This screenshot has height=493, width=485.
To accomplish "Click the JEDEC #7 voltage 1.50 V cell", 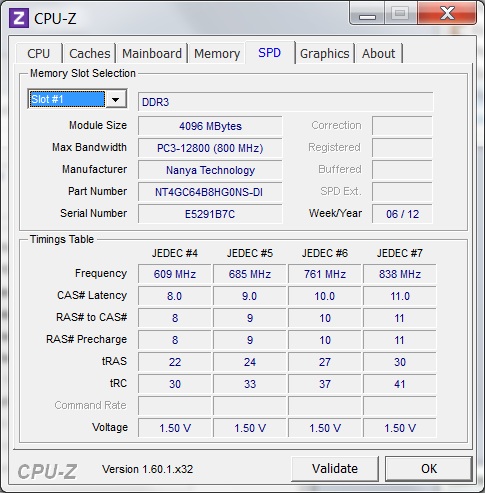I will coord(400,428).
